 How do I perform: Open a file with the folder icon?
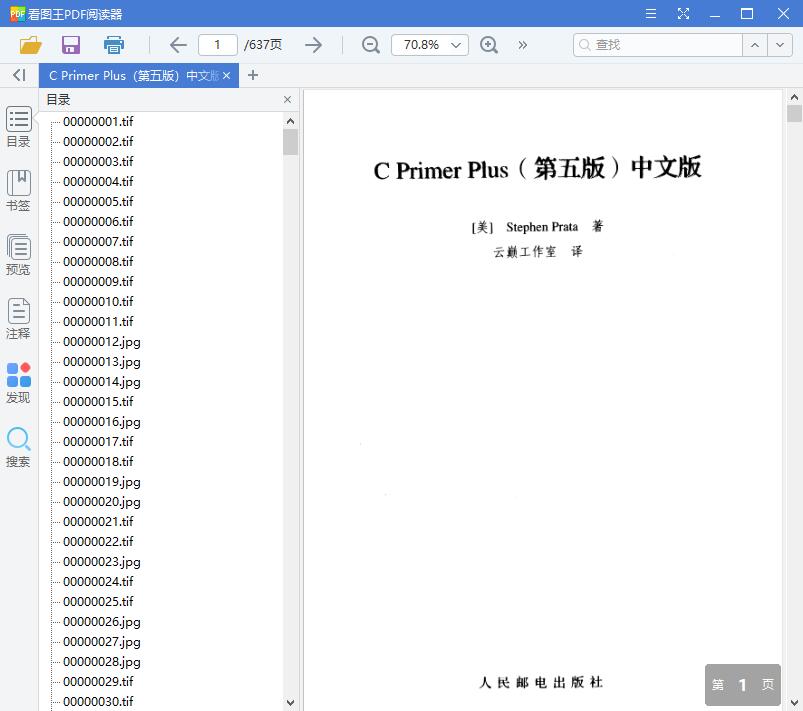(x=30, y=45)
